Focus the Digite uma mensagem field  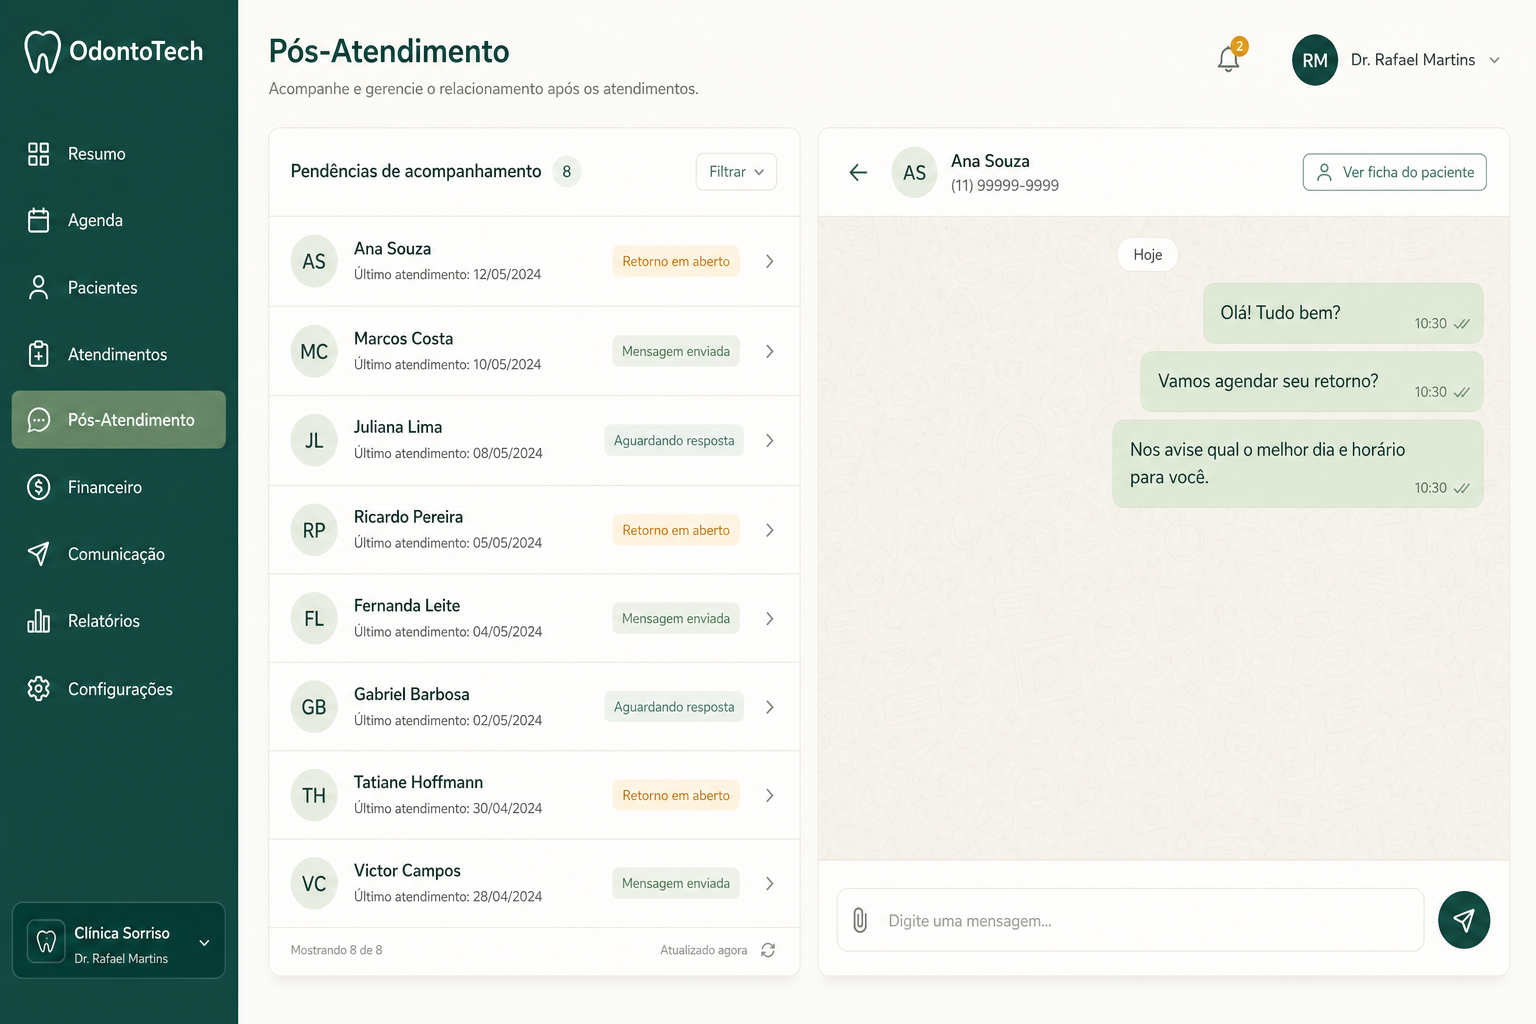click(x=1130, y=920)
